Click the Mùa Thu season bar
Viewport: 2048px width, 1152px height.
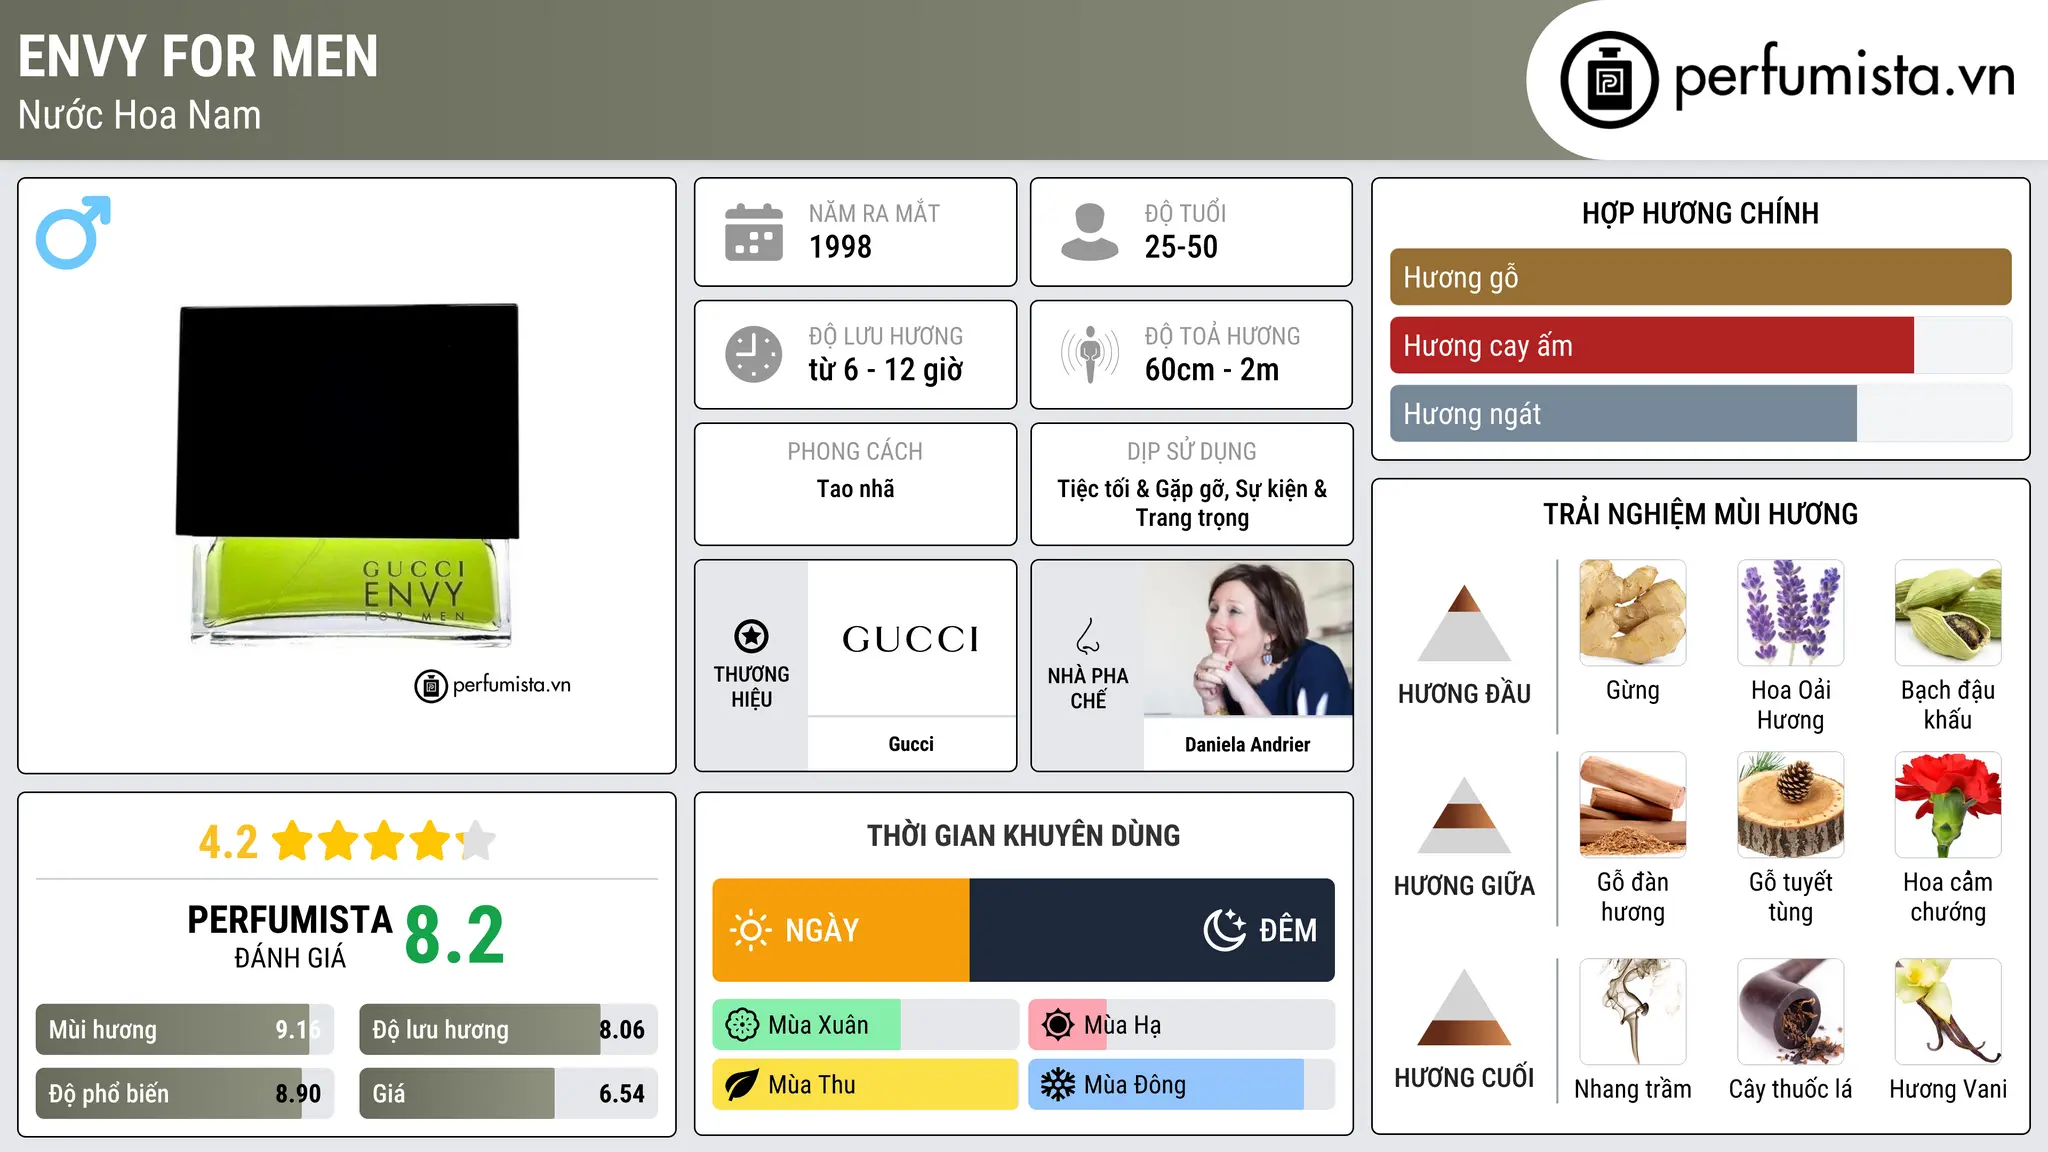click(865, 1085)
